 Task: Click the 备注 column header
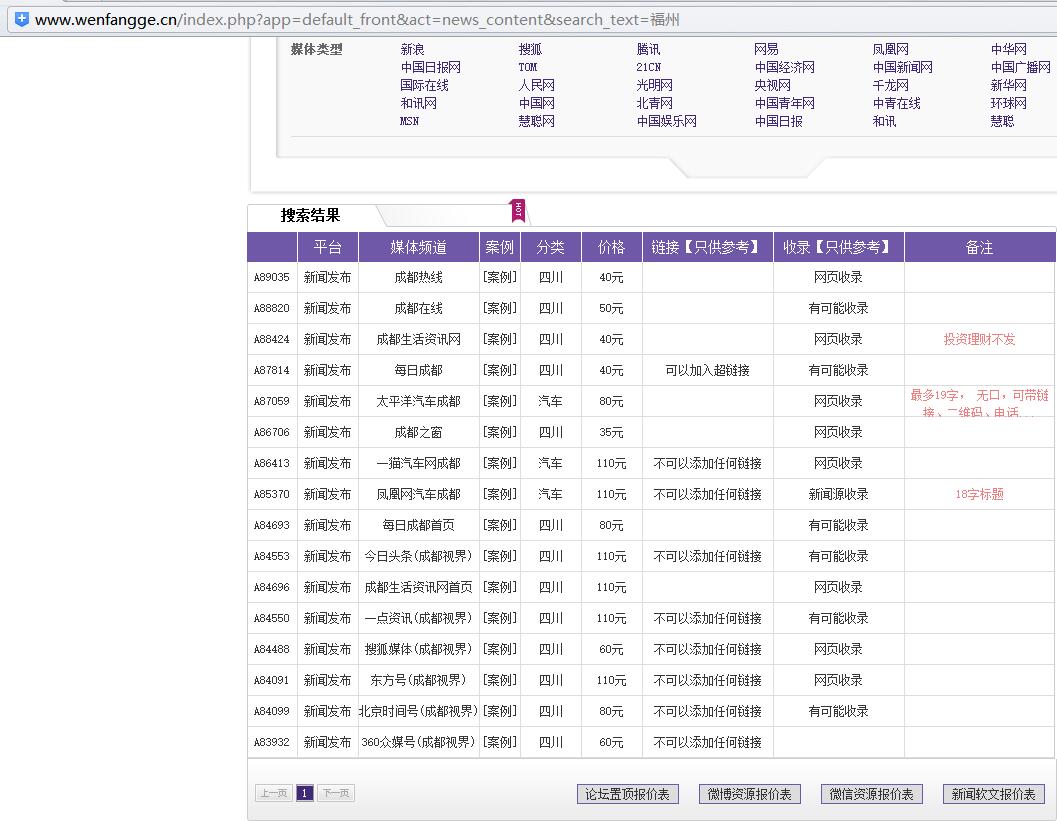click(x=979, y=247)
